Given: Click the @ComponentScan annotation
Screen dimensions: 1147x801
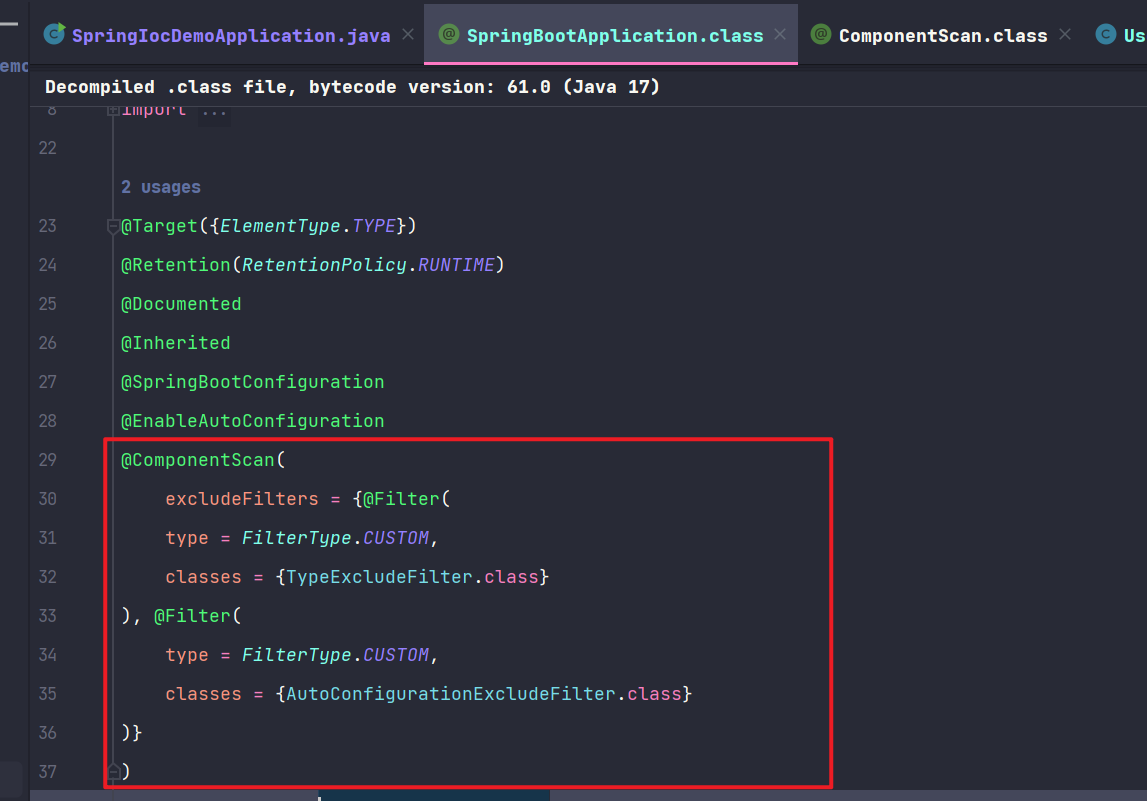Looking at the screenshot, I should (198, 459).
